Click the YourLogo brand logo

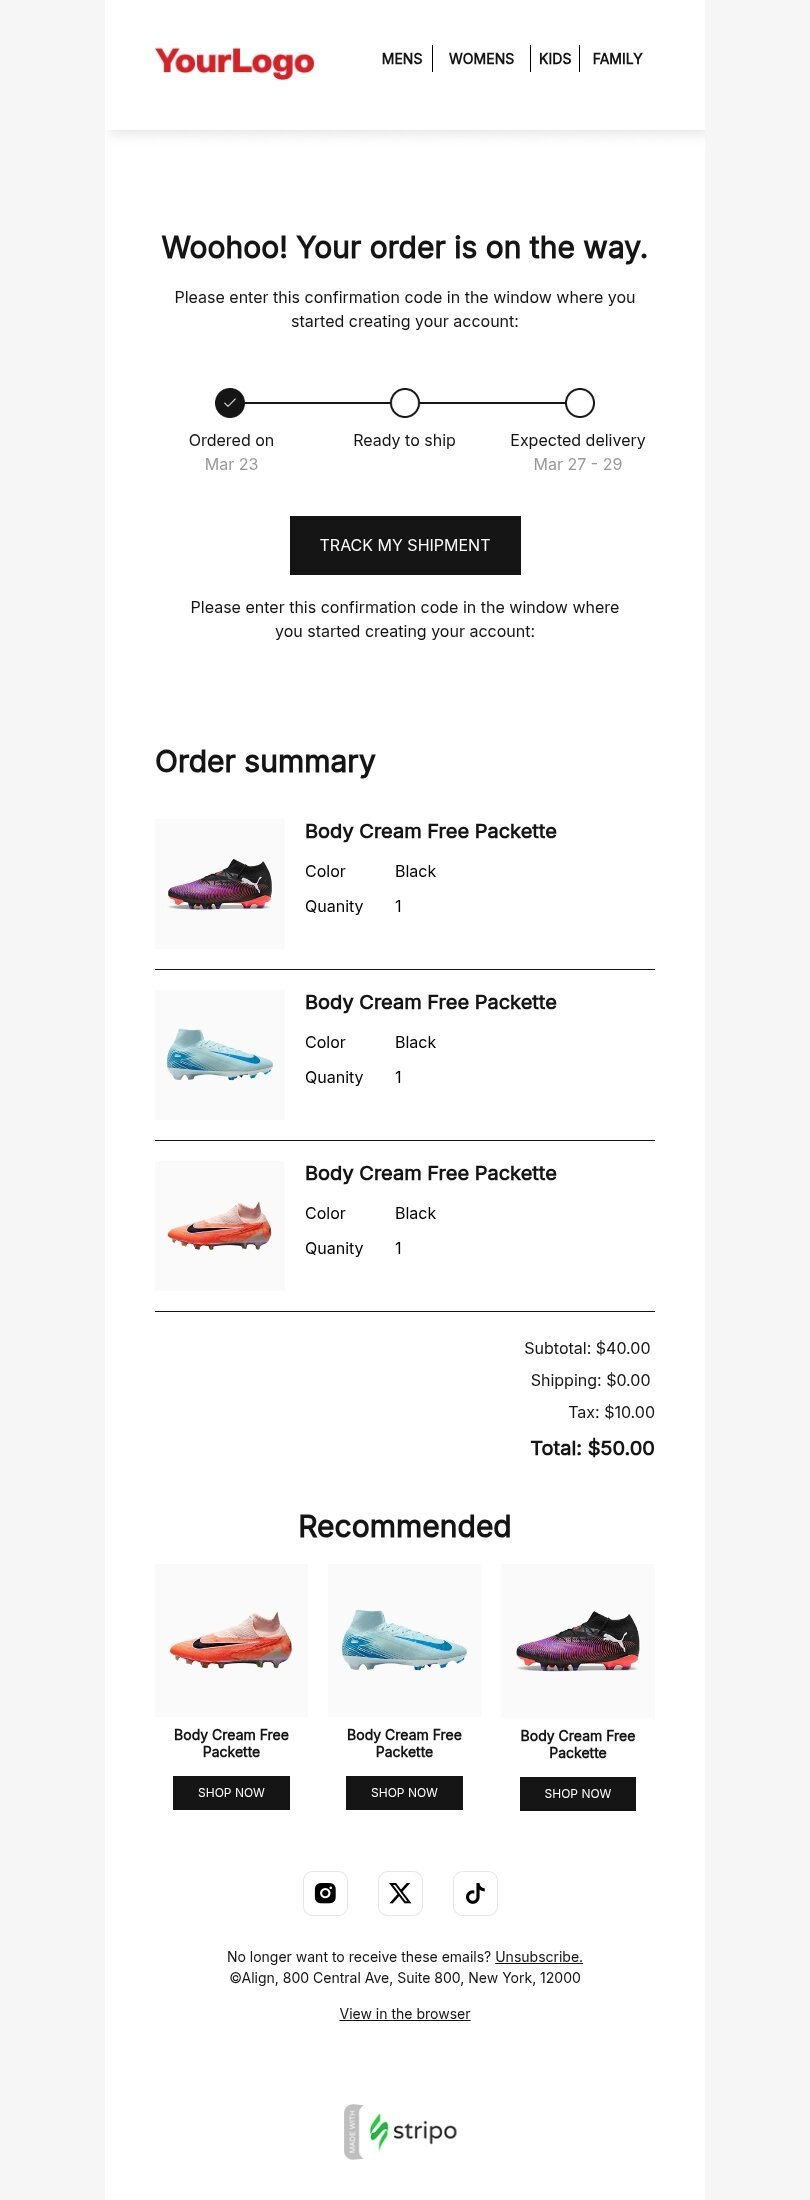(x=235, y=61)
